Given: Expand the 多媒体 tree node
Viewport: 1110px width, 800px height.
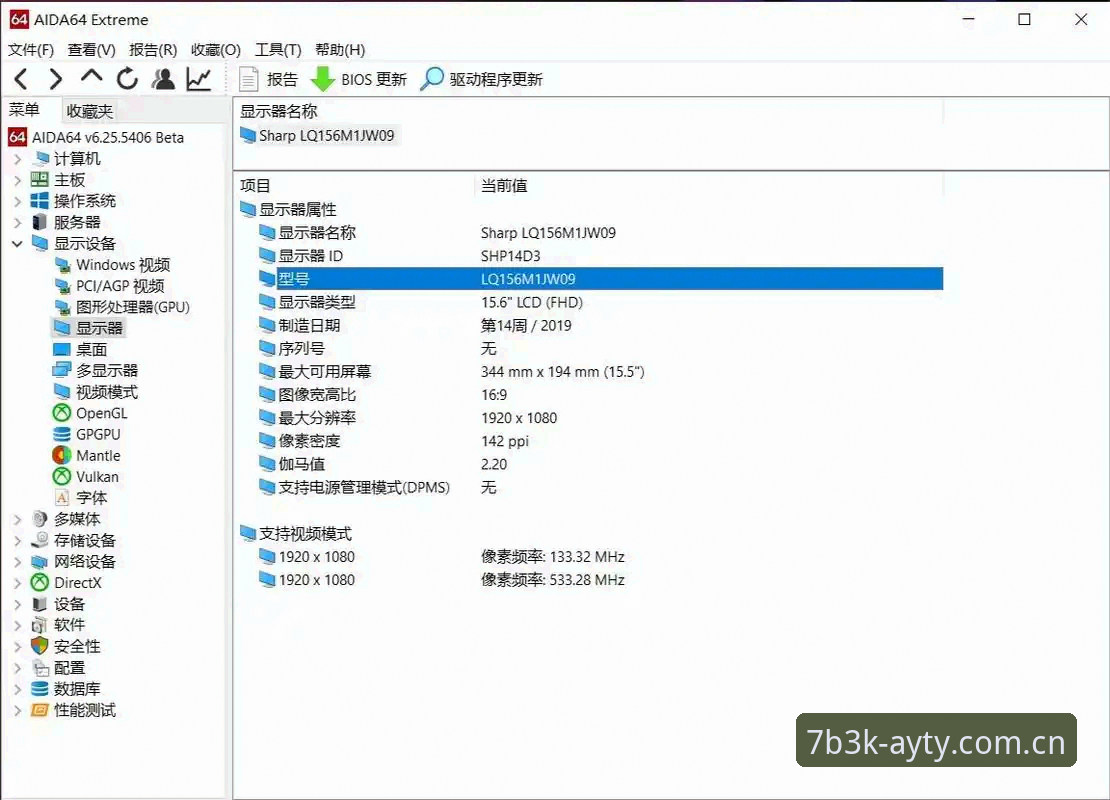Looking at the screenshot, I should point(18,520).
